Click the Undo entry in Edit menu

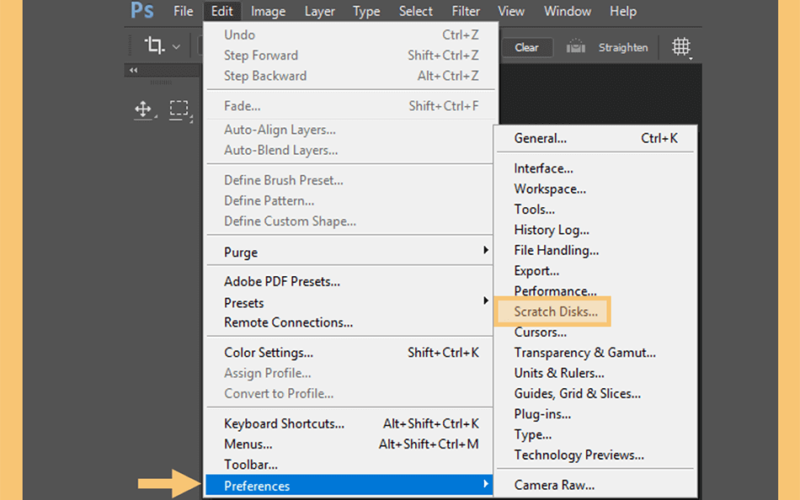coord(349,35)
